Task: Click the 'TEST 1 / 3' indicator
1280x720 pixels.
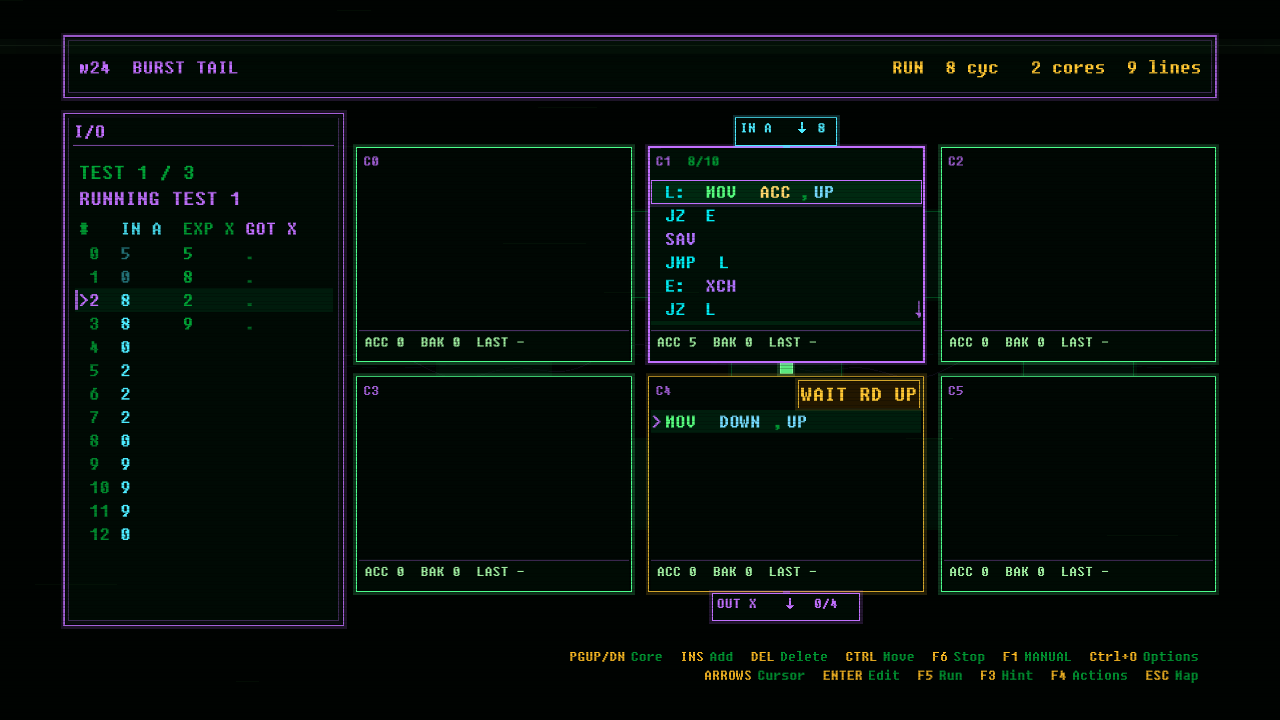Action: coord(137,173)
